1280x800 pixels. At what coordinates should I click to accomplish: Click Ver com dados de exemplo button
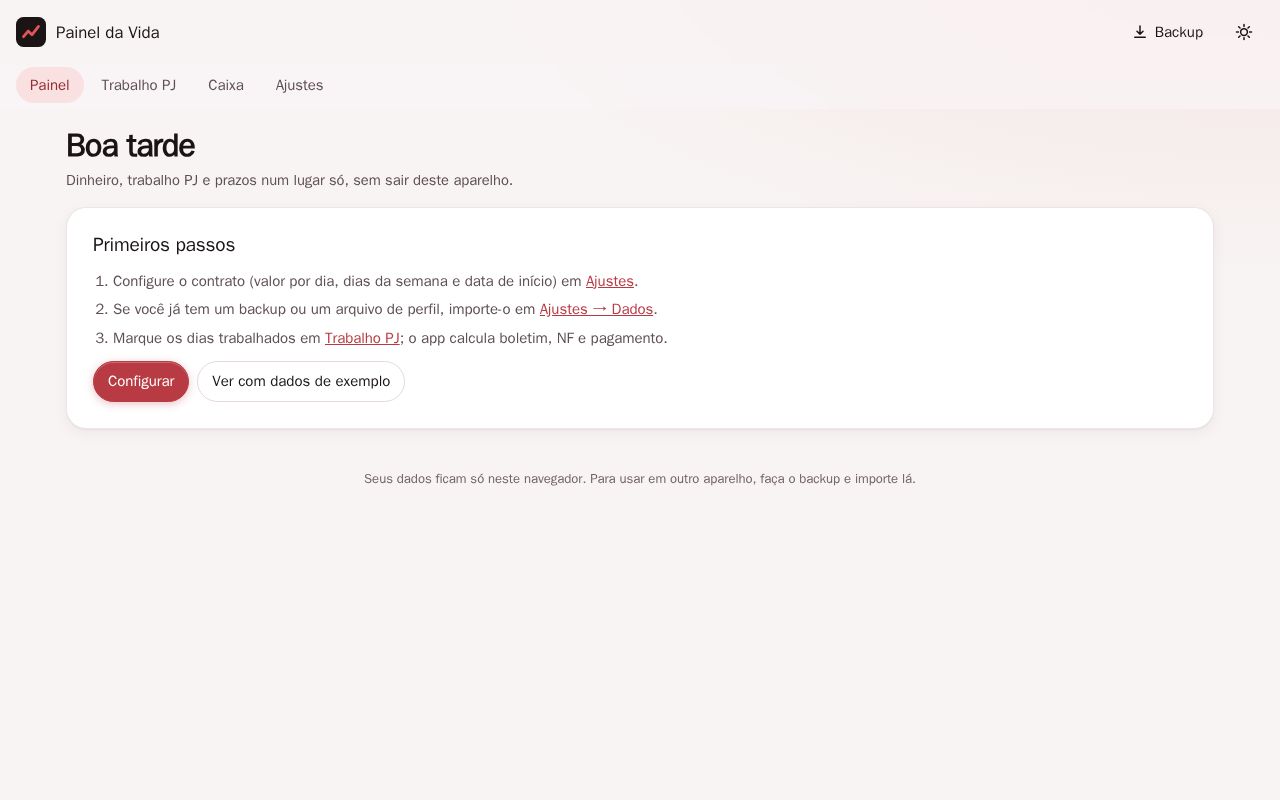coord(301,381)
